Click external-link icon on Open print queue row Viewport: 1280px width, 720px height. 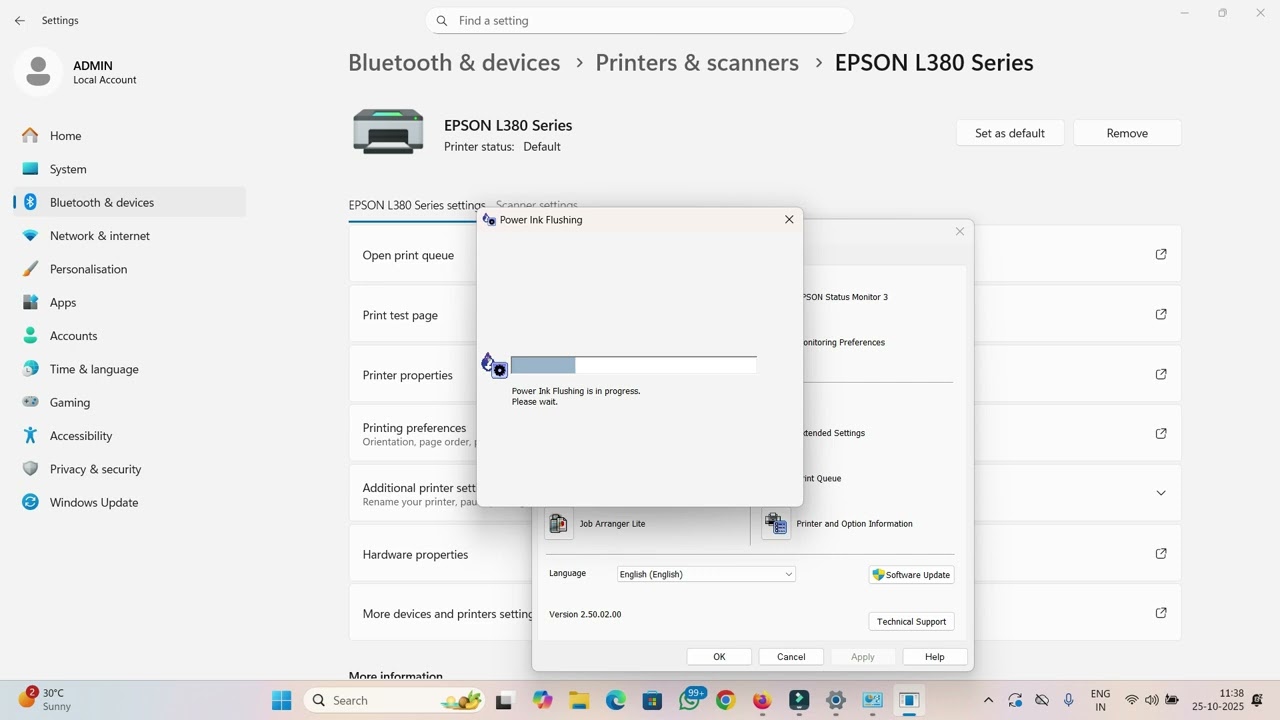pyautogui.click(x=1161, y=254)
